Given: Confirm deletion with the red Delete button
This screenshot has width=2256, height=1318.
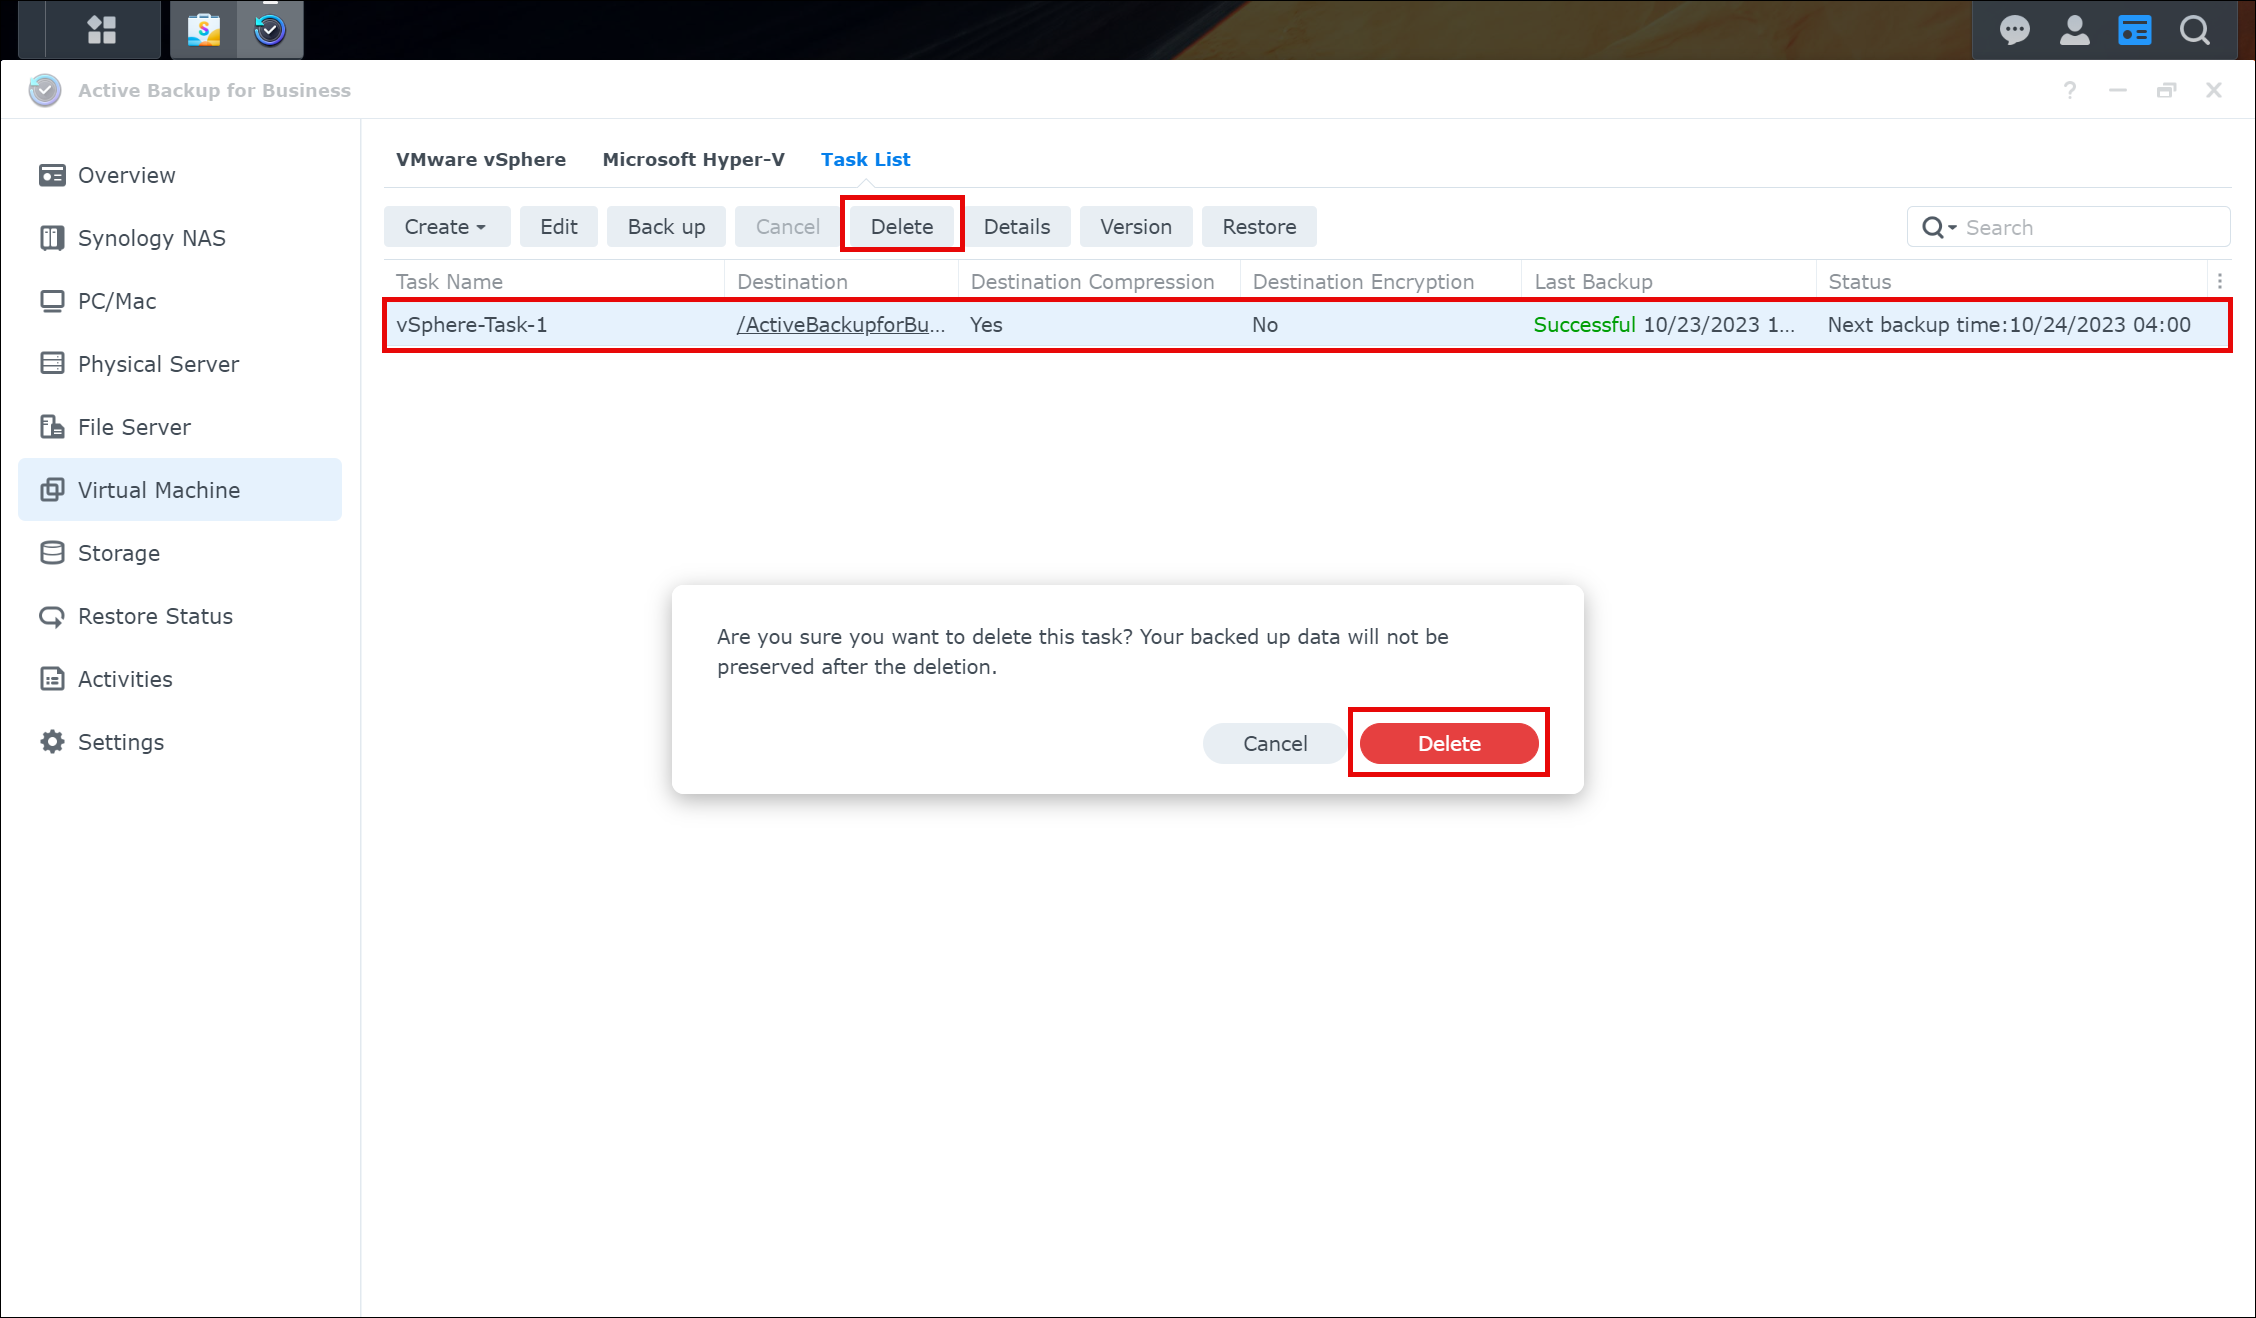Looking at the screenshot, I should coord(1448,743).
